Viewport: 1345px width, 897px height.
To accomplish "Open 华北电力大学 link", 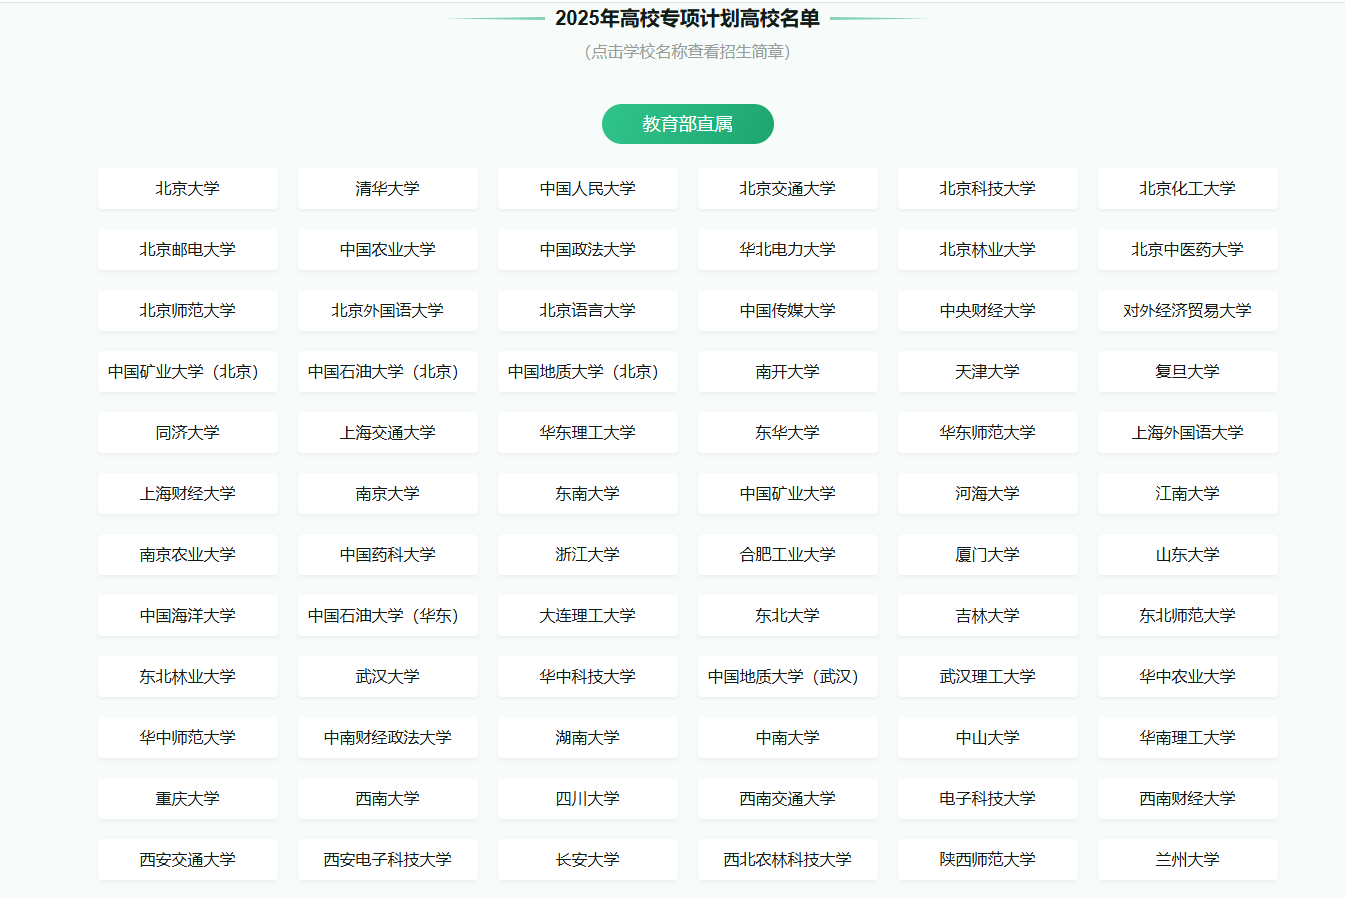I will coord(787,250).
